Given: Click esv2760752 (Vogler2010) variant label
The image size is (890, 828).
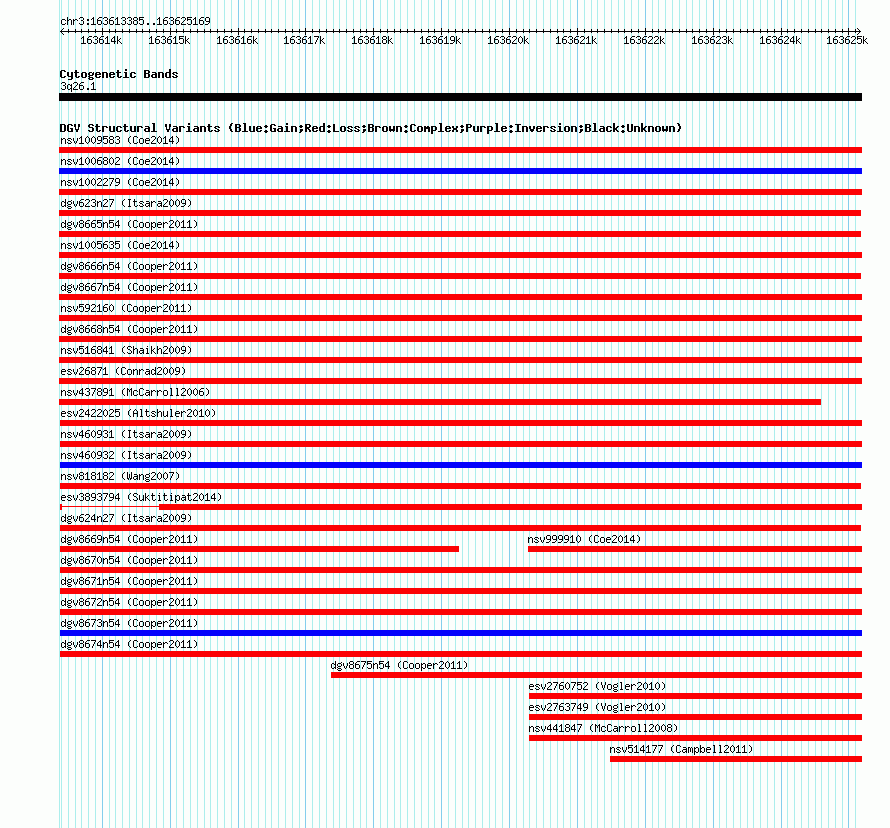Looking at the screenshot, I should pyautogui.click(x=597, y=686).
